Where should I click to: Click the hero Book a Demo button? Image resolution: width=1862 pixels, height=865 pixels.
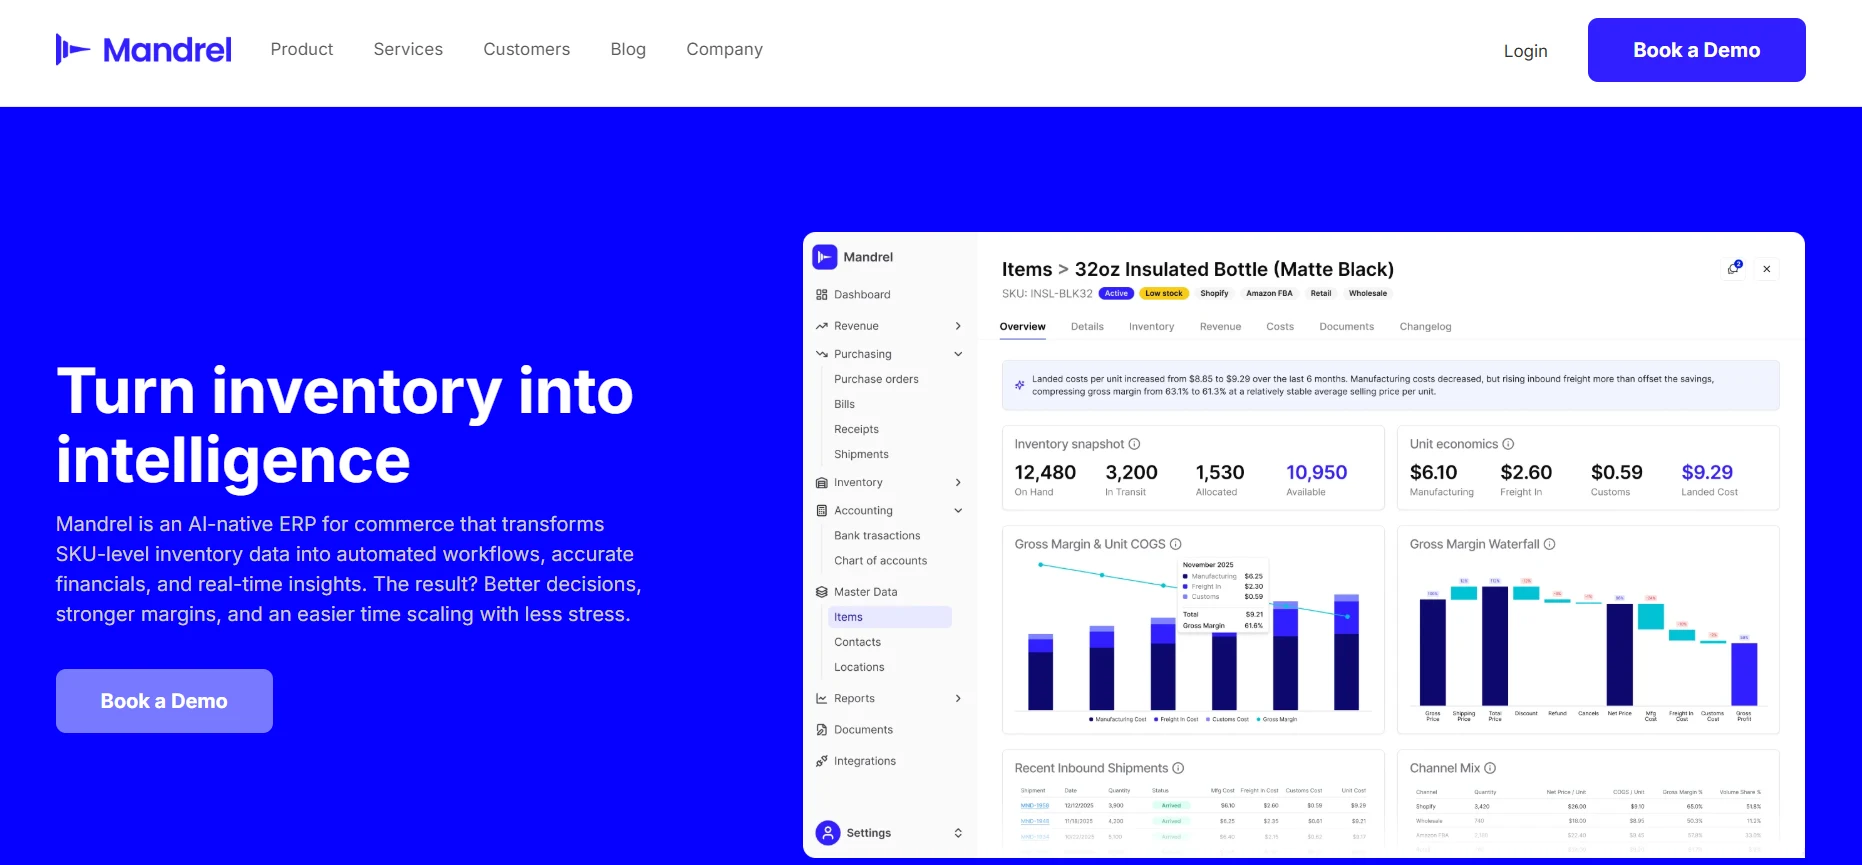pyautogui.click(x=164, y=701)
